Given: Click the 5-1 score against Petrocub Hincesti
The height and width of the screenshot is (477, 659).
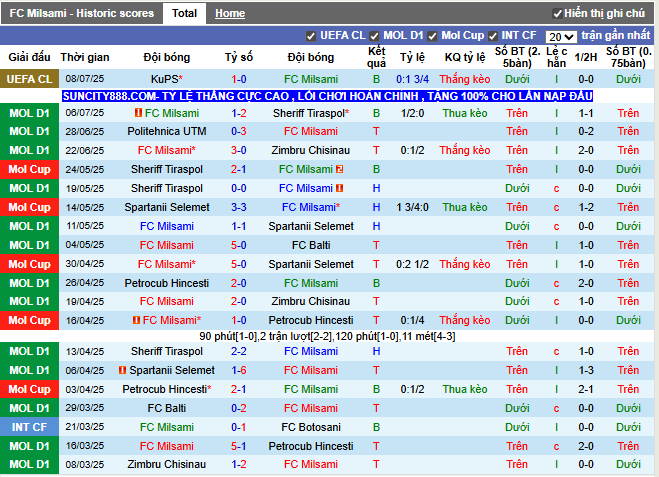Looking at the screenshot, I should pos(238,446).
